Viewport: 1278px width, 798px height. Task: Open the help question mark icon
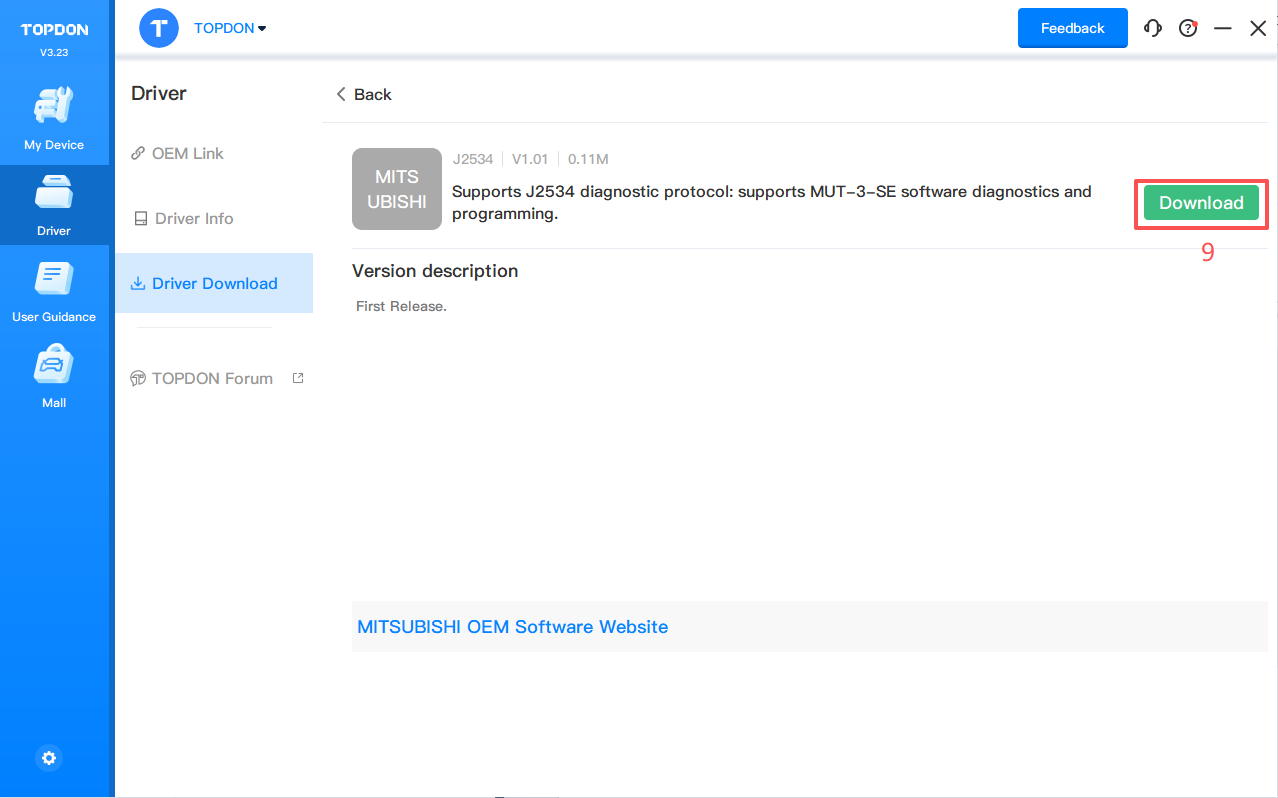(1188, 28)
